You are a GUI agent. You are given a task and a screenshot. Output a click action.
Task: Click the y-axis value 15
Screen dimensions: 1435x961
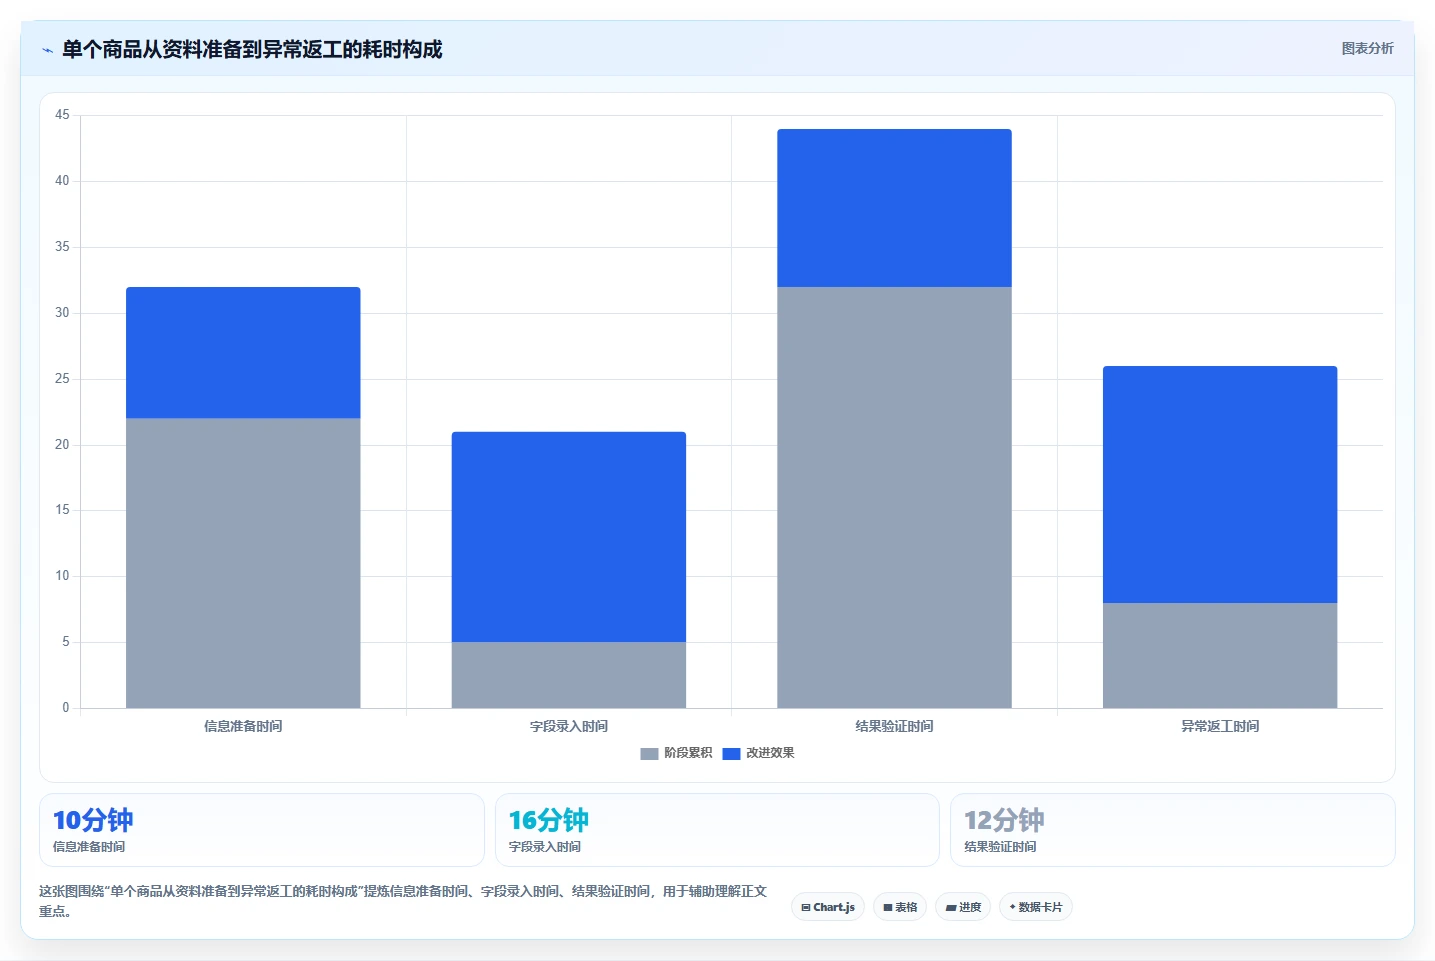point(62,510)
